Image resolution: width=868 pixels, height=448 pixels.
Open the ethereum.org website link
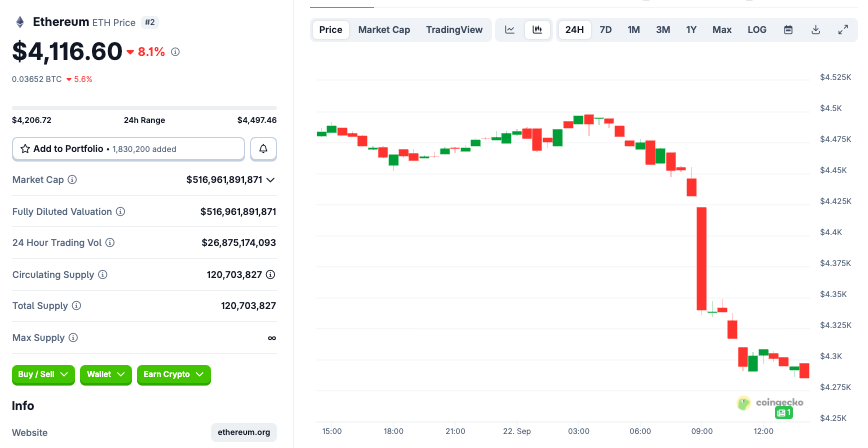pos(244,433)
